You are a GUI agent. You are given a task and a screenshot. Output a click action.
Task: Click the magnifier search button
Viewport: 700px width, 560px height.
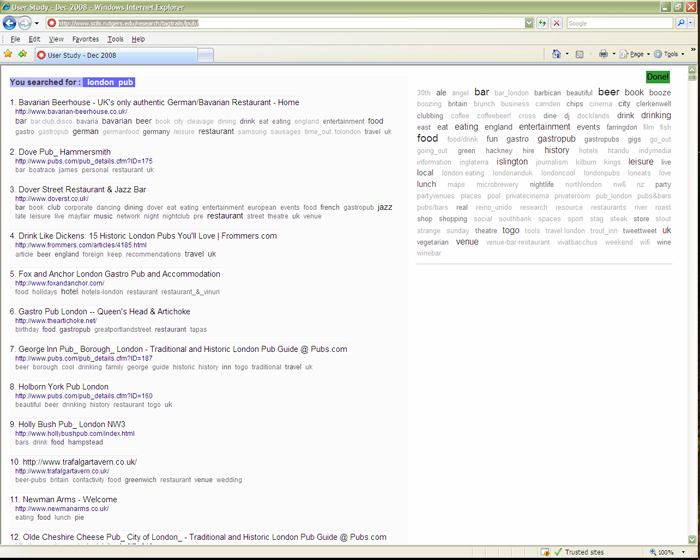tap(681, 23)
